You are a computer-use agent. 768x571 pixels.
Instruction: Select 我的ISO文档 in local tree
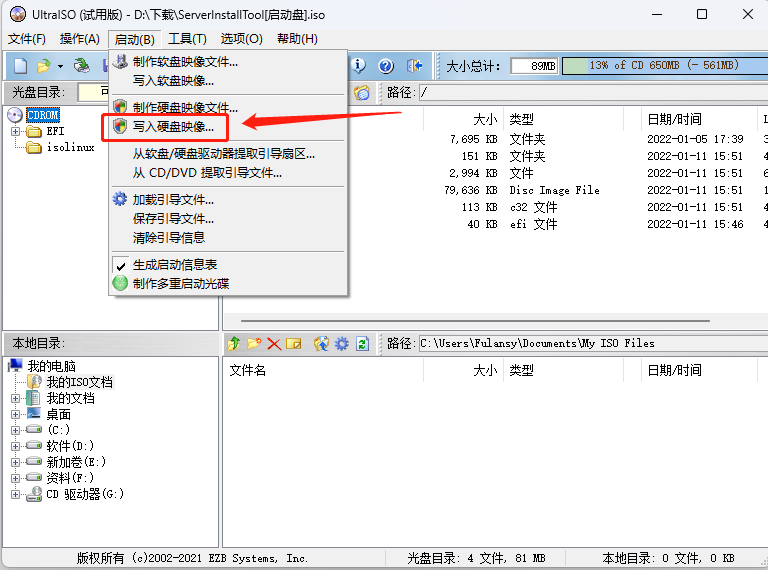80,382
